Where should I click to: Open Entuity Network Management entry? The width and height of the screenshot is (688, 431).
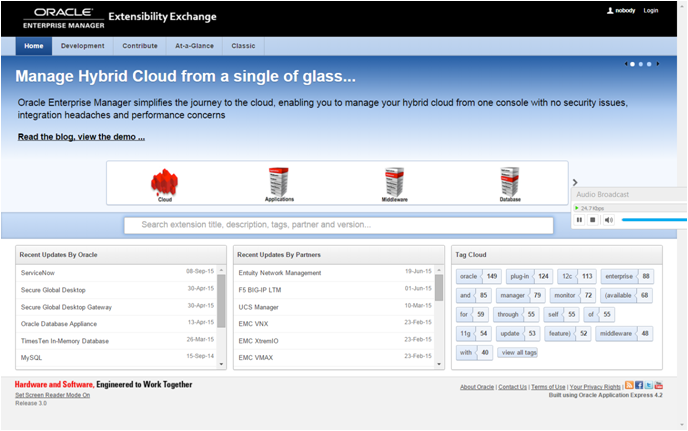click(280, 273)
